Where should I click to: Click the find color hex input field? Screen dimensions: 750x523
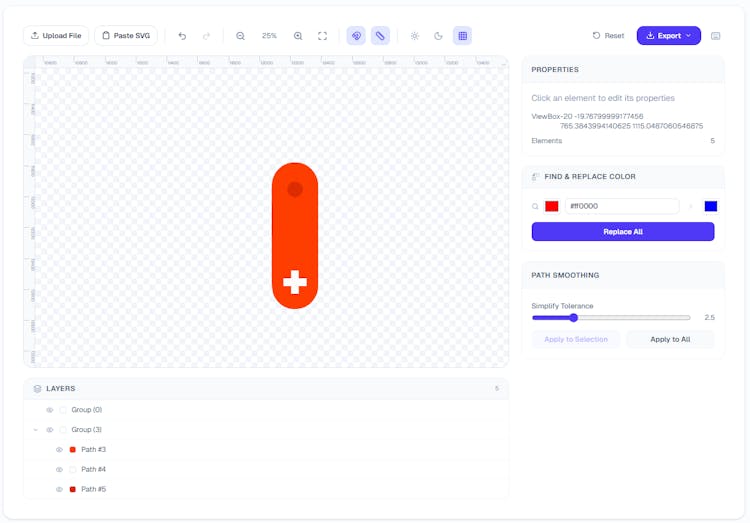pos(621,206)
